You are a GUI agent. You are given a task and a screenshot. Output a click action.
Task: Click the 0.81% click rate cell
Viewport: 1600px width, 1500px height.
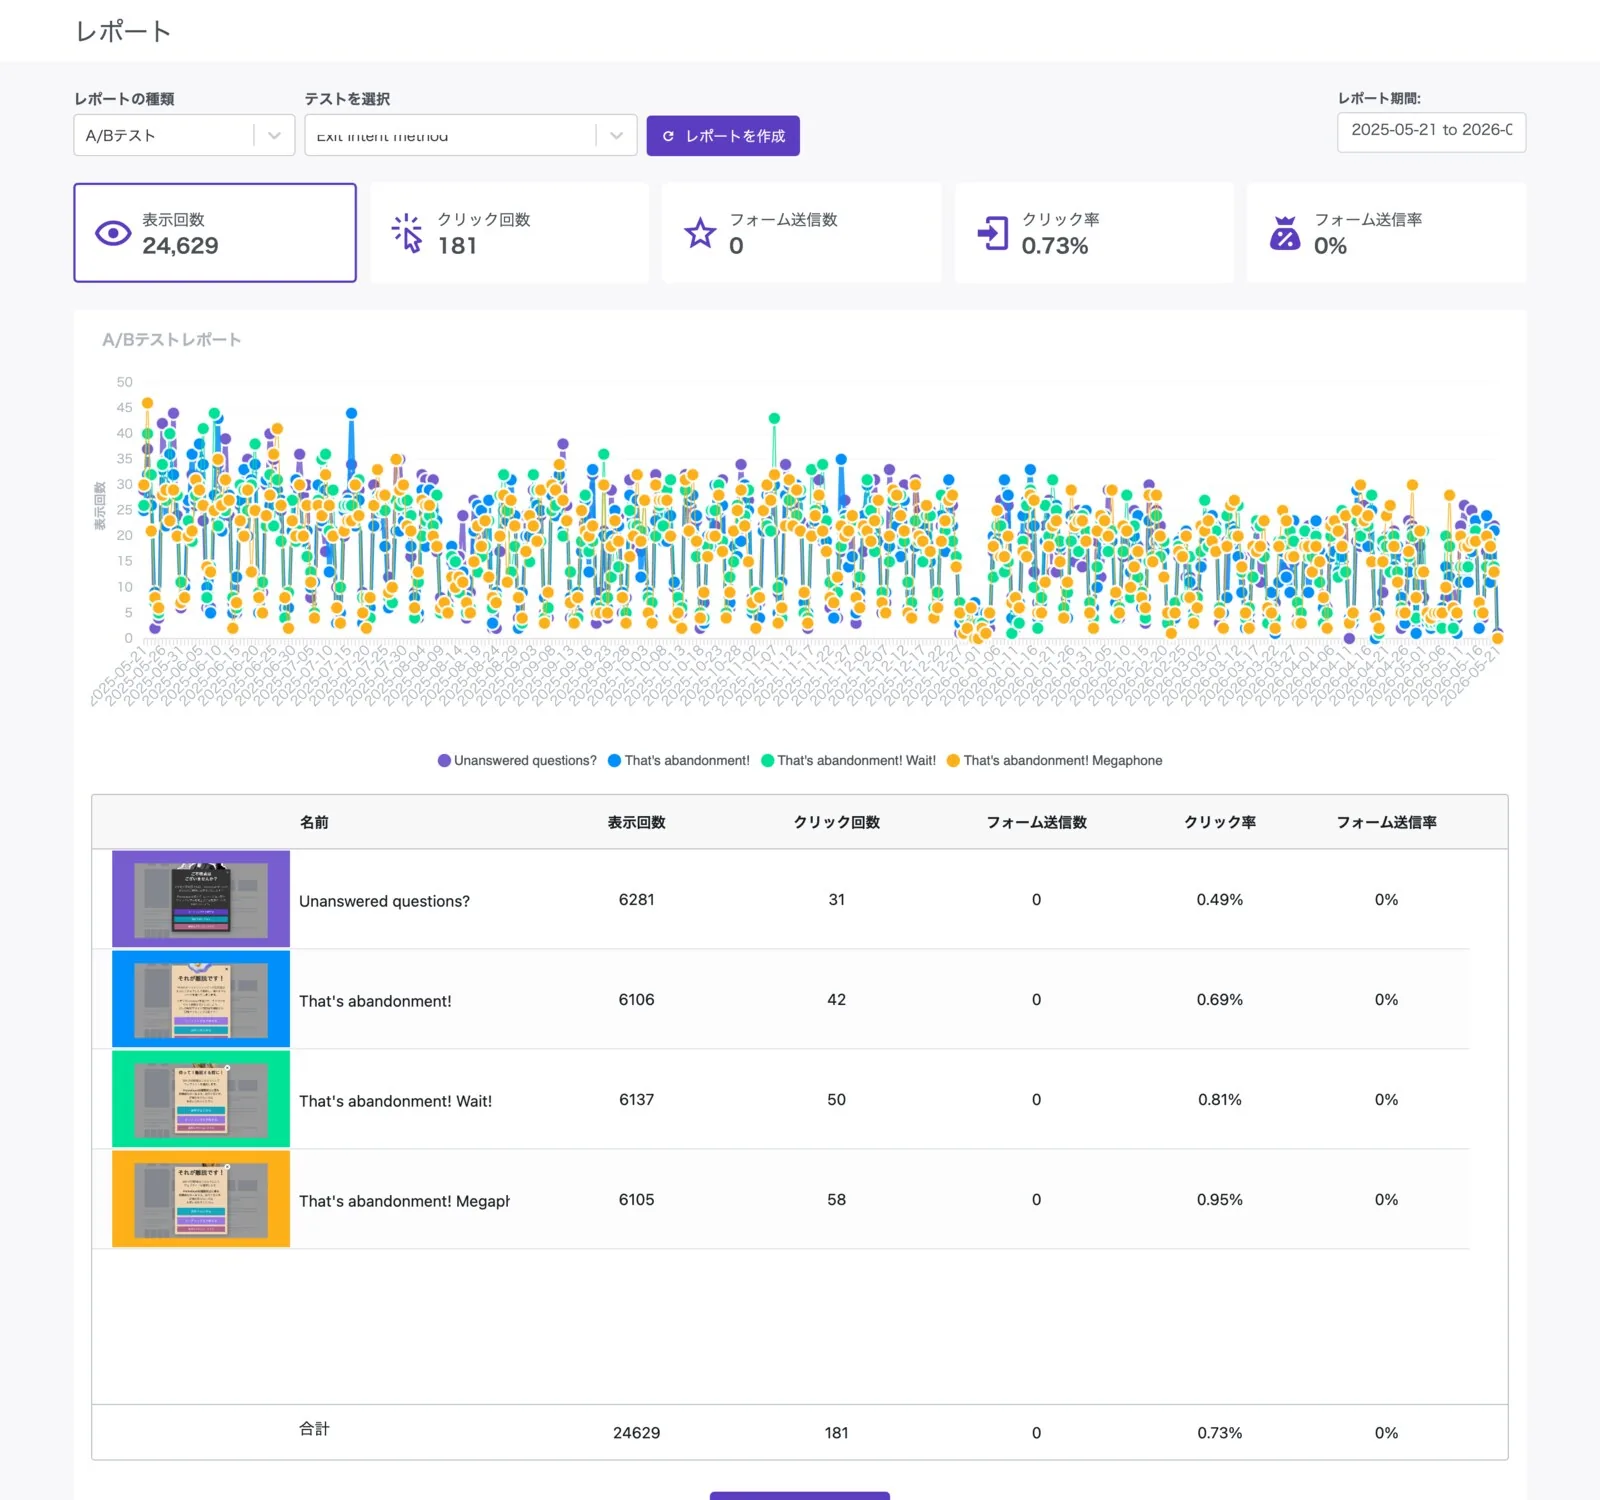[1220, 1100]
